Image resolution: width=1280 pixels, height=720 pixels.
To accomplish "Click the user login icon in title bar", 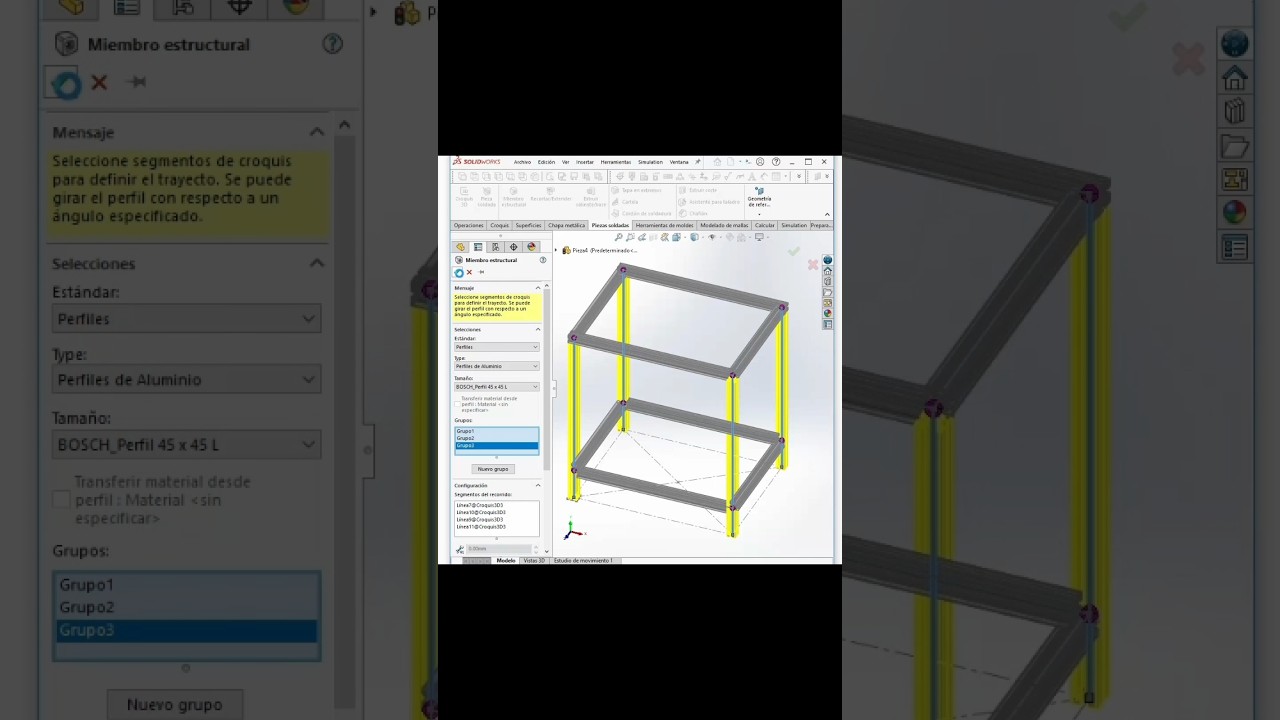I will coord(760,162).
